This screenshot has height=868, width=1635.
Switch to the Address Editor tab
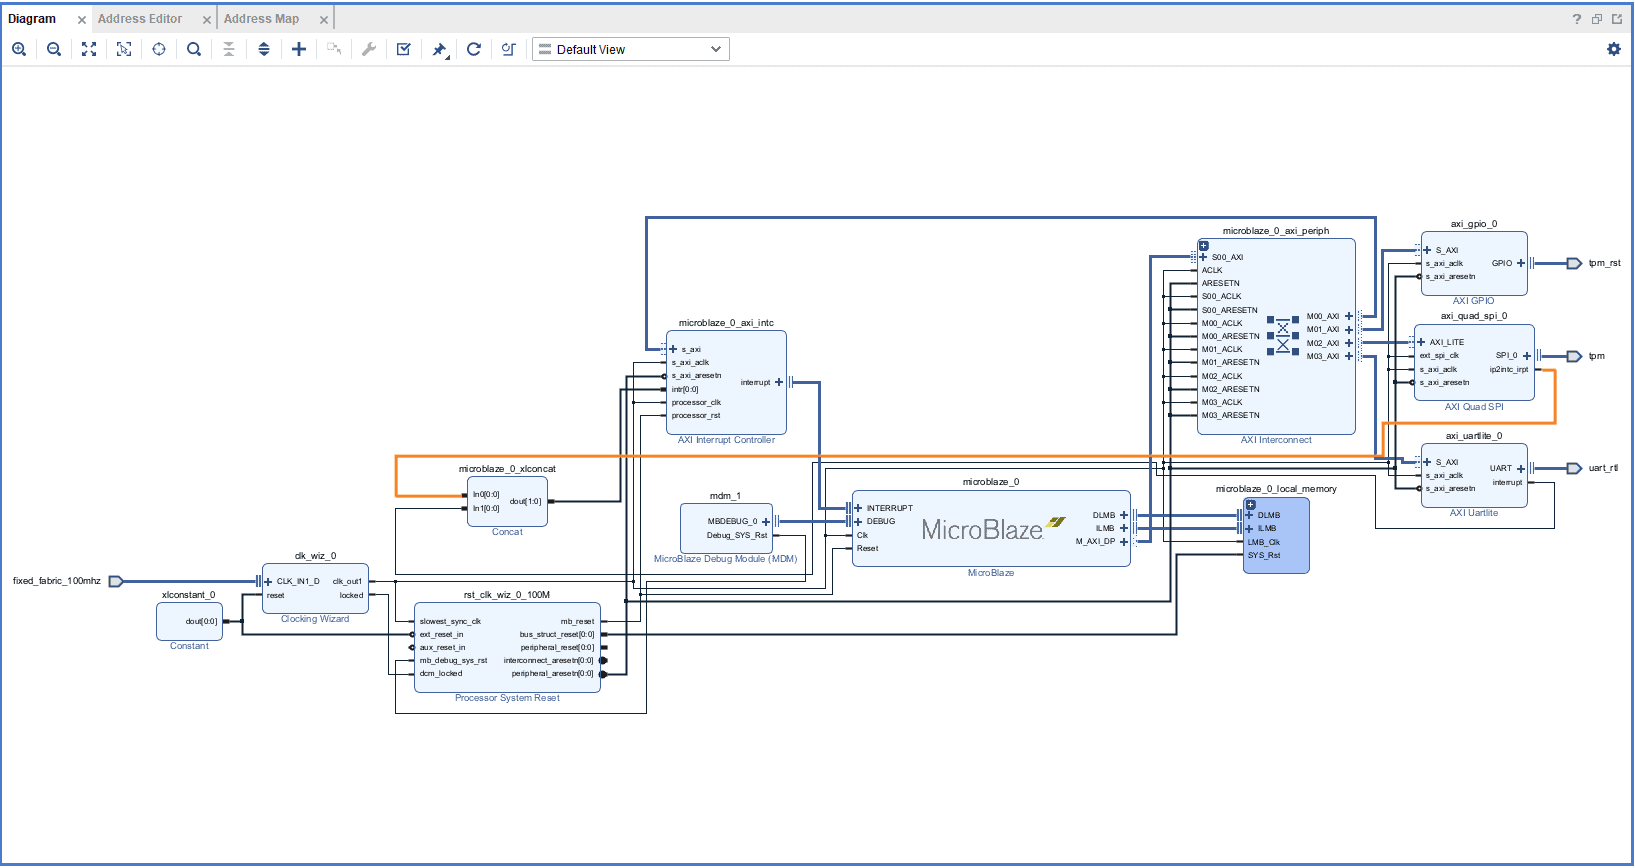tap(140, 19)
